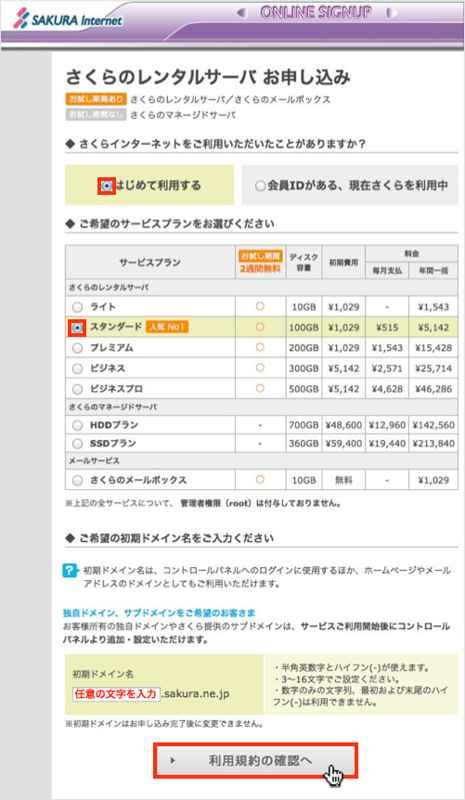Click the ¥12,960 monthly price cell
The image size is (465, 800).
click(387, 425)
